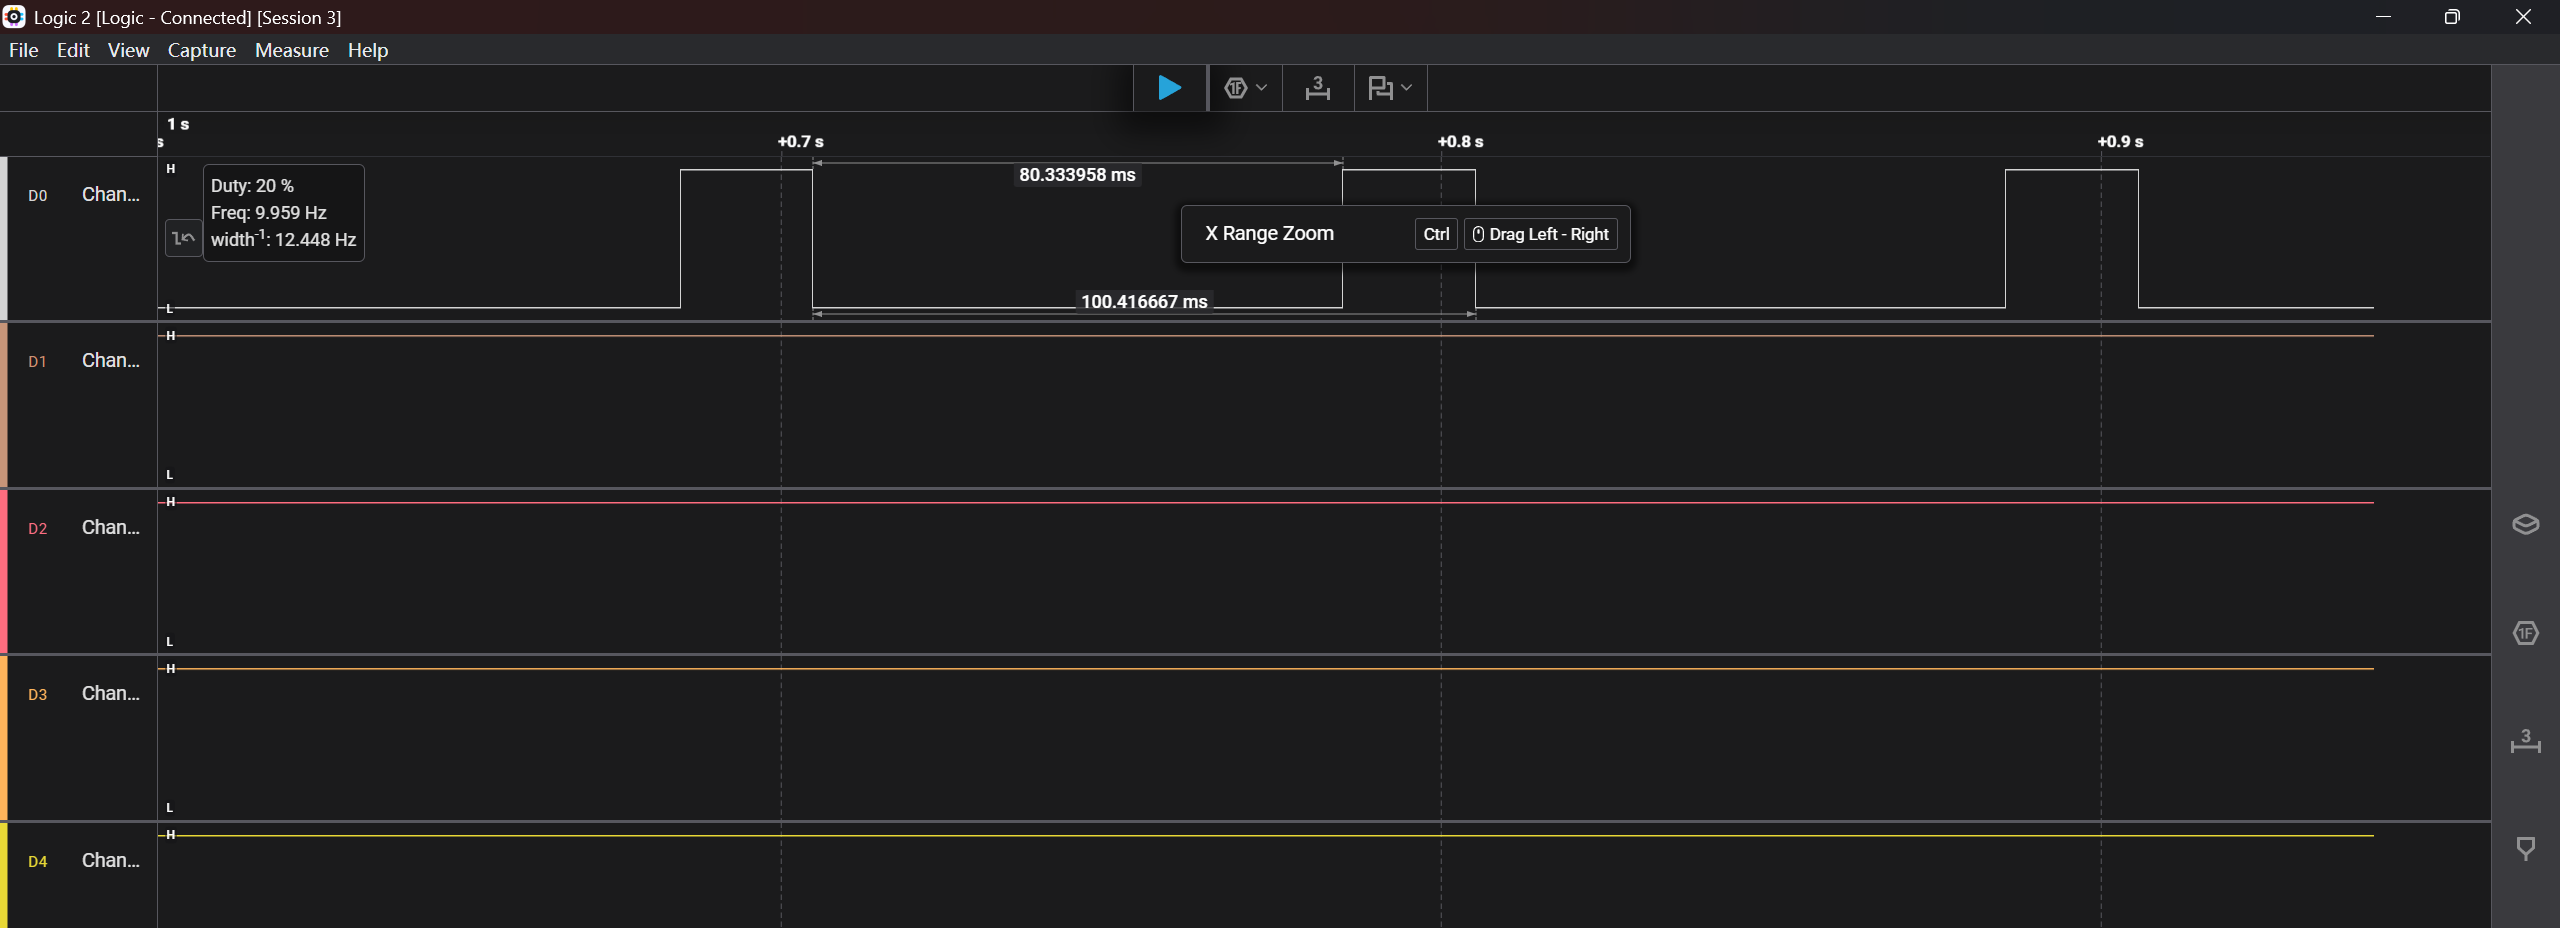2560x928 pixels.
Task: Click the orange D3 channel color bar
Action: (4, 738)
